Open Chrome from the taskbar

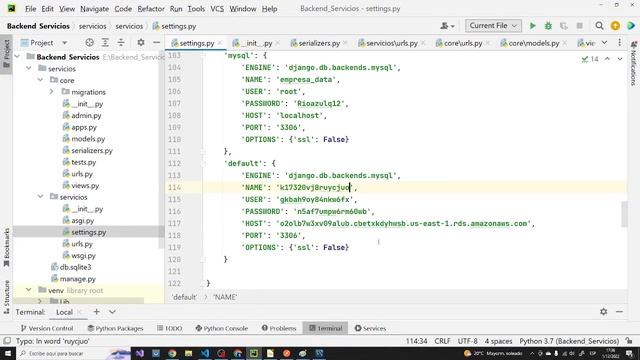172,353
